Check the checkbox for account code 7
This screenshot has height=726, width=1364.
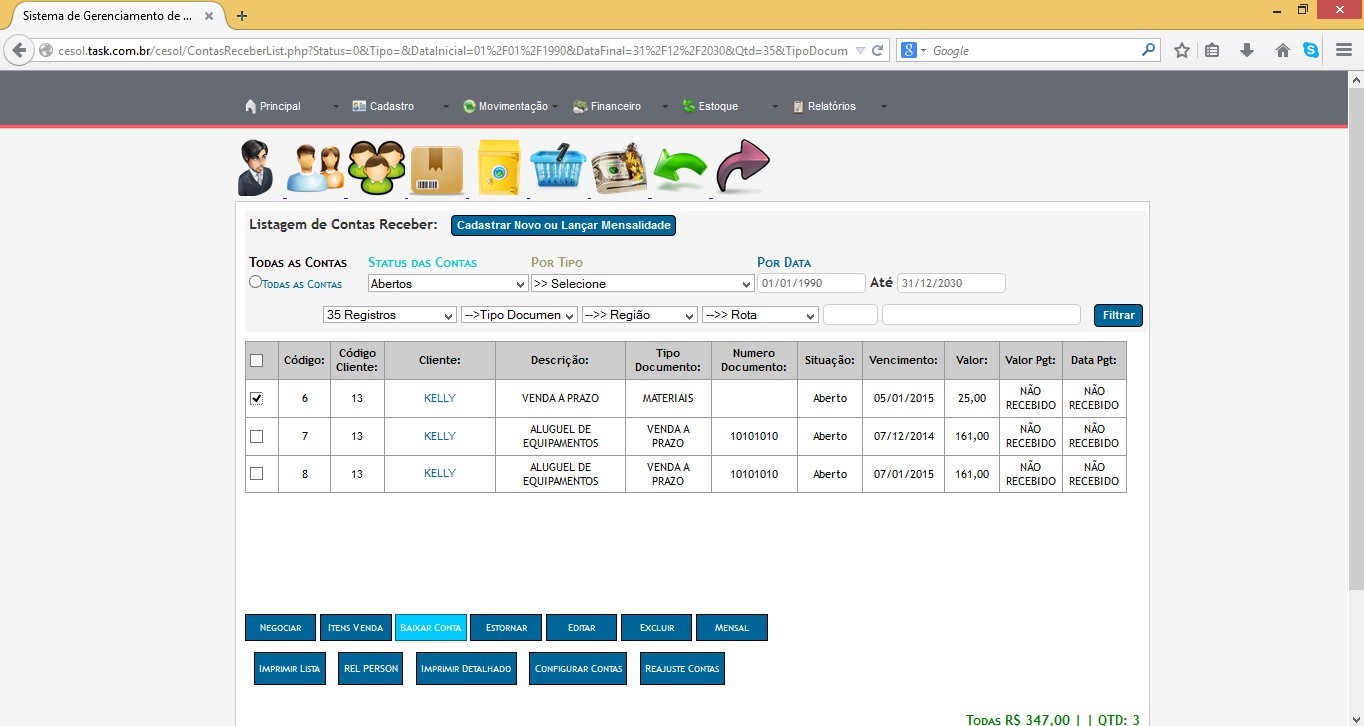click(257, 436)
